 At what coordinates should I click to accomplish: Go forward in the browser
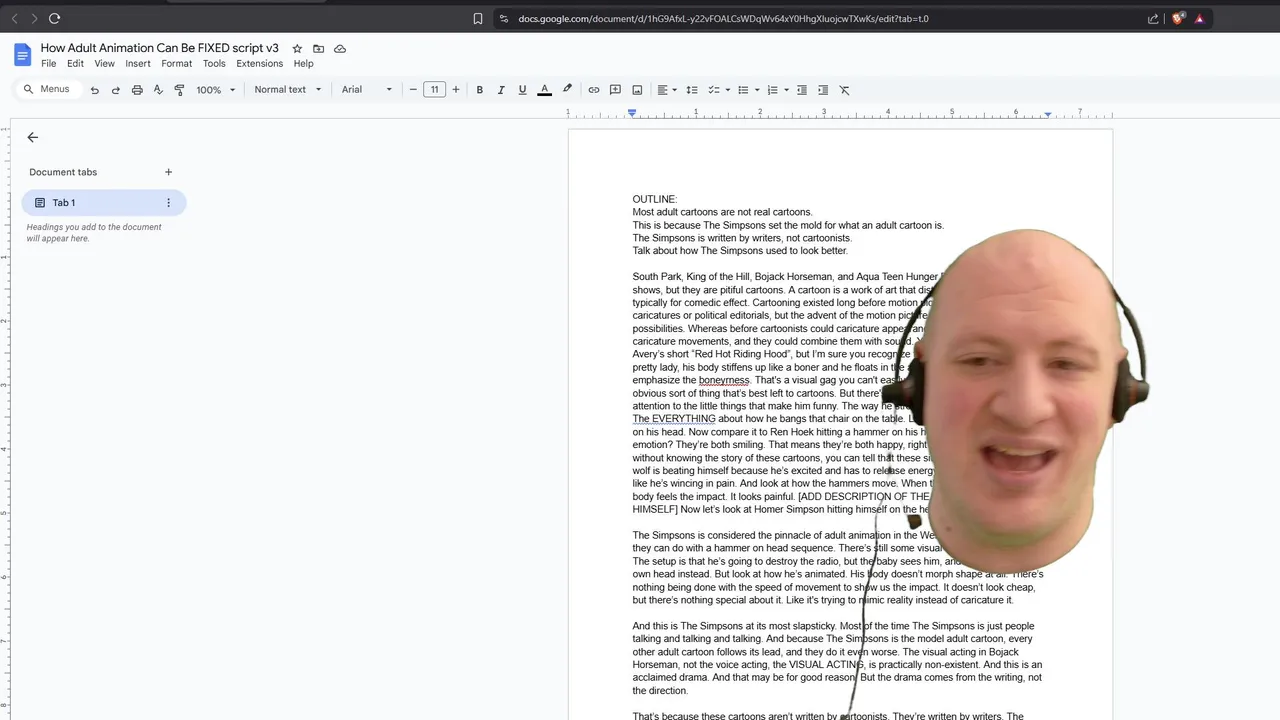tap(34, 18)
